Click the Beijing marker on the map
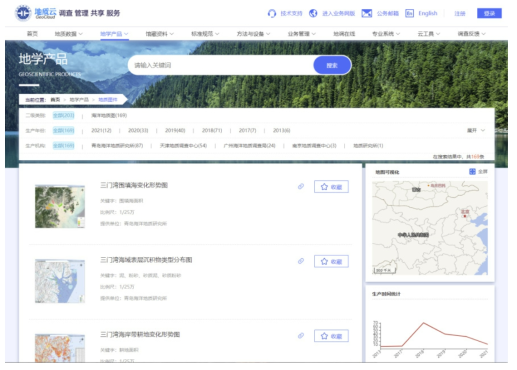Viewport: 517px width, 370px height. point(465,216)
